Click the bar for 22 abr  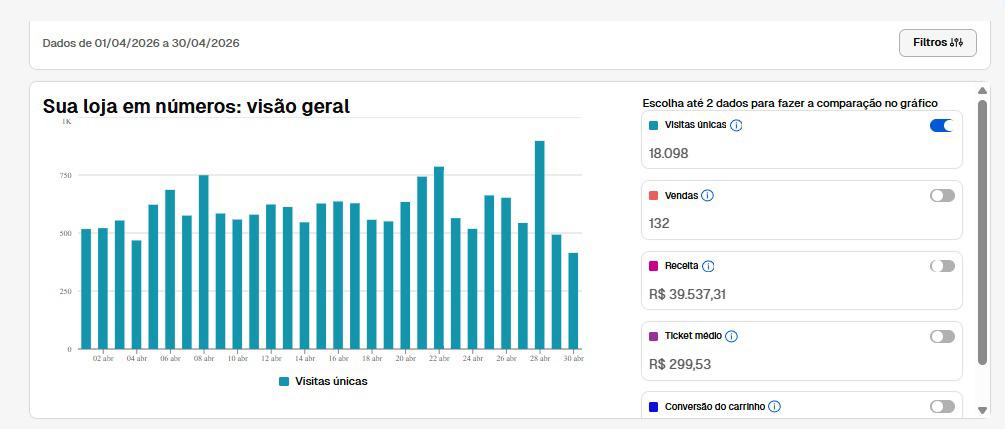(x=439, y=258)
